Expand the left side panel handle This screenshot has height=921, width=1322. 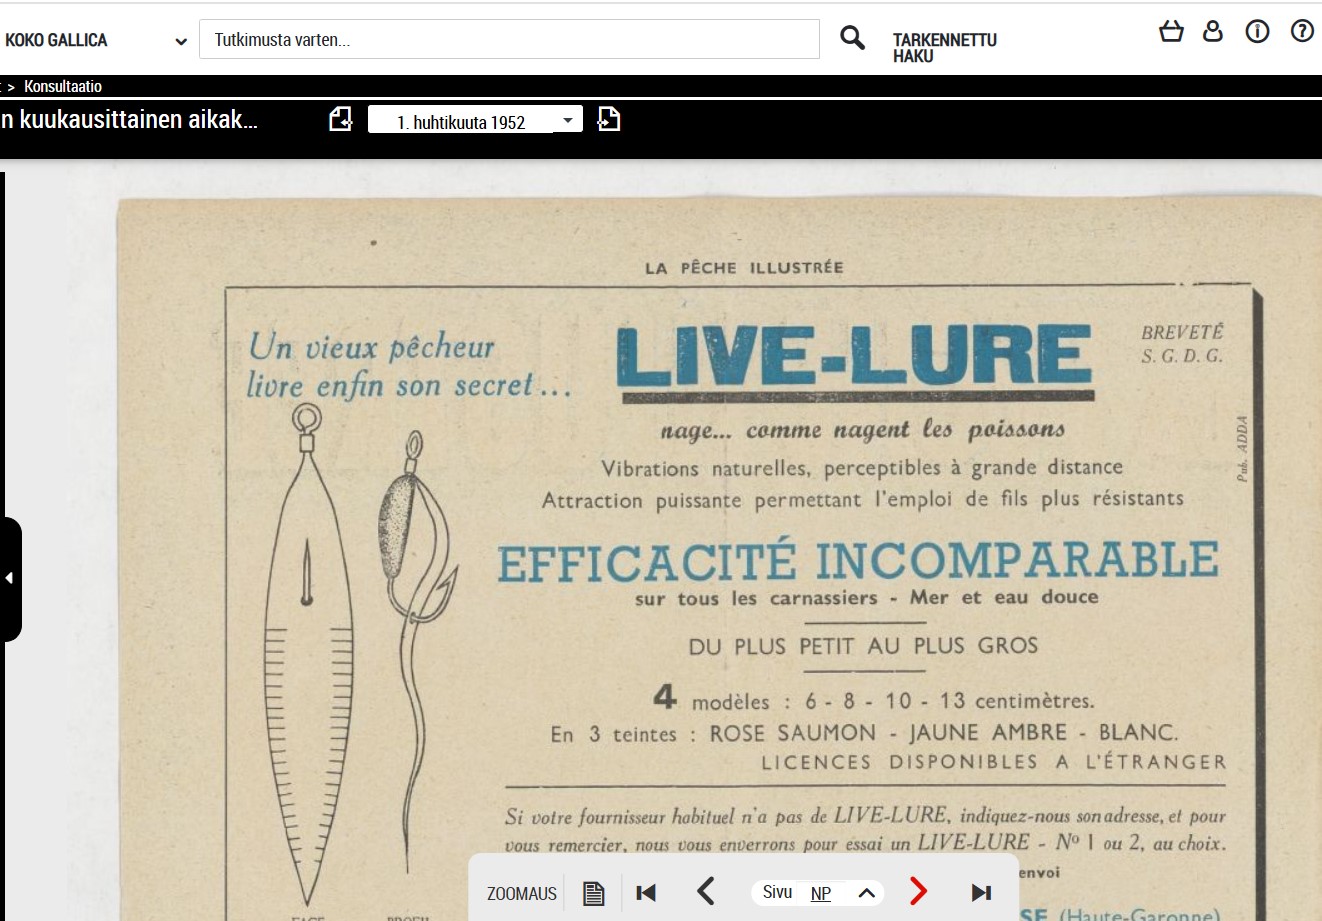pyautogui.click(x=10, y=578)
